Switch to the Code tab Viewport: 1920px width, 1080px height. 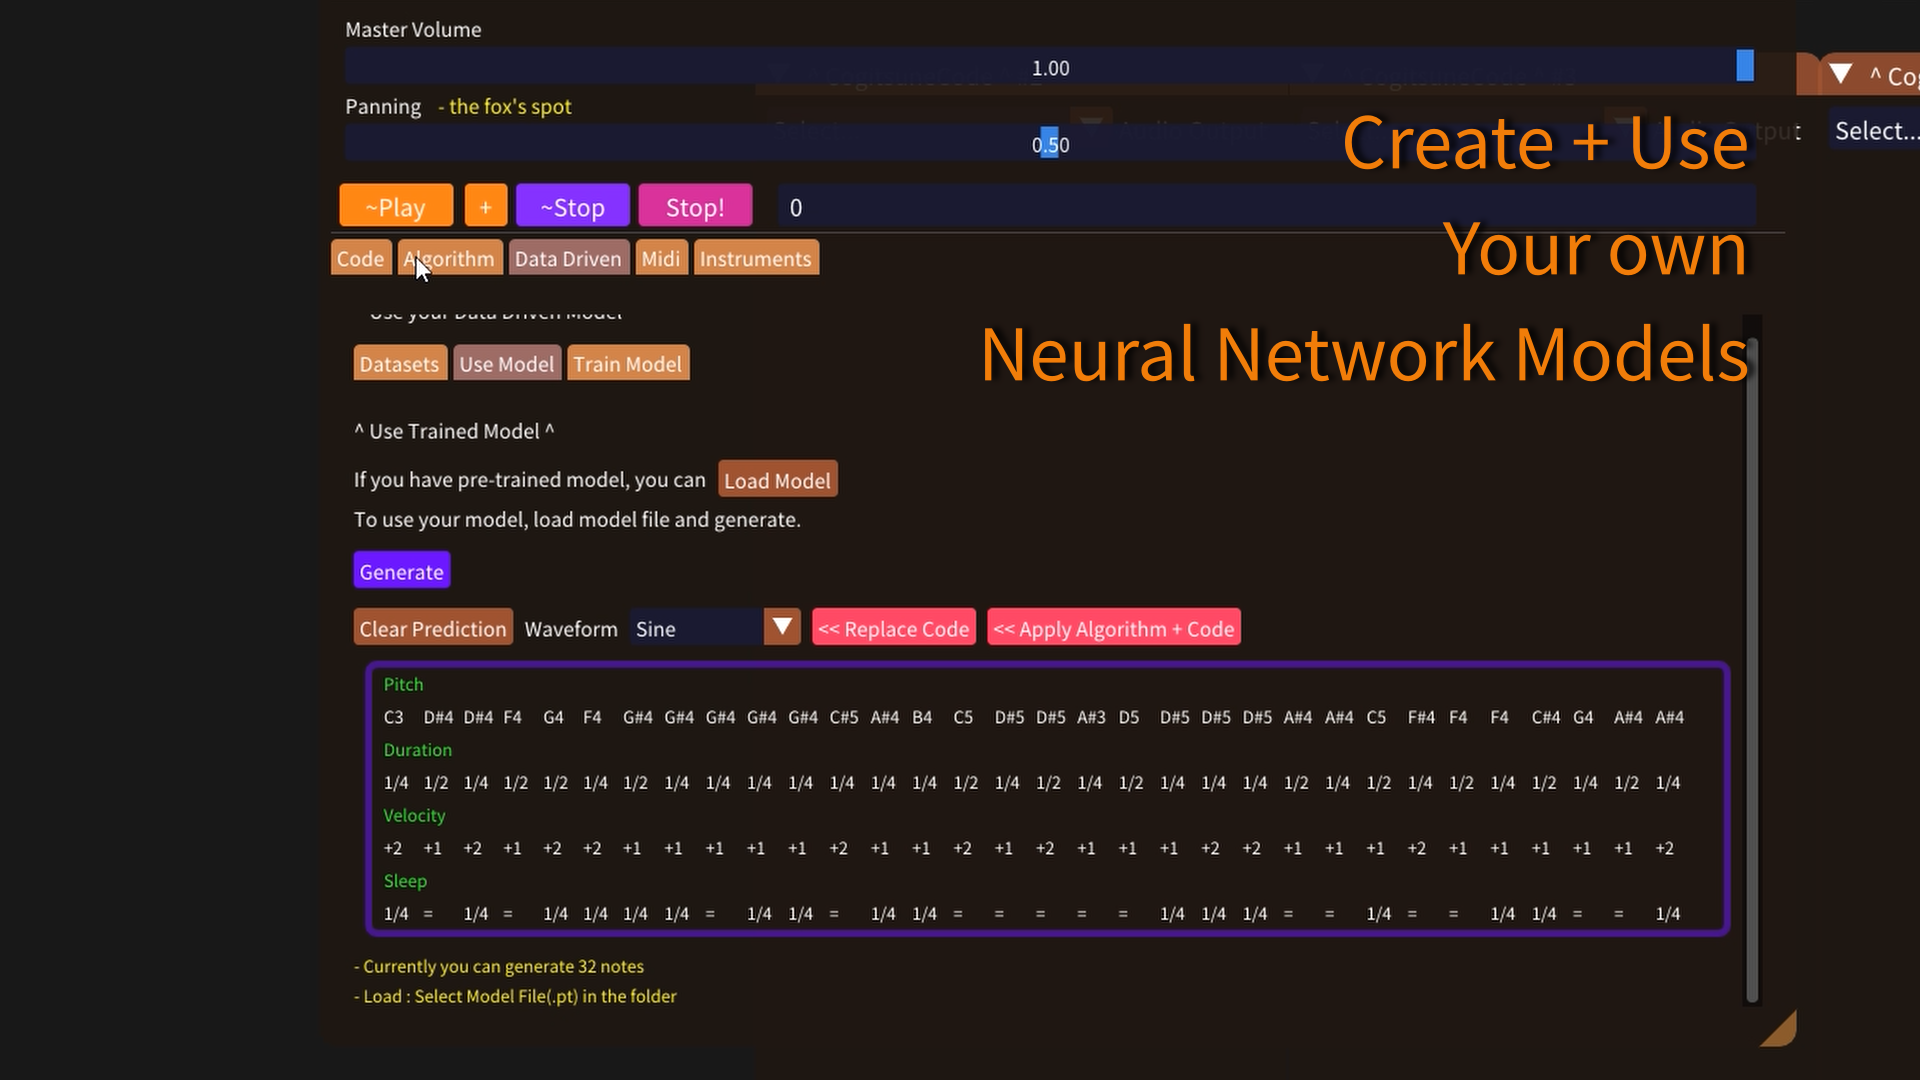(x=361, y=258)
